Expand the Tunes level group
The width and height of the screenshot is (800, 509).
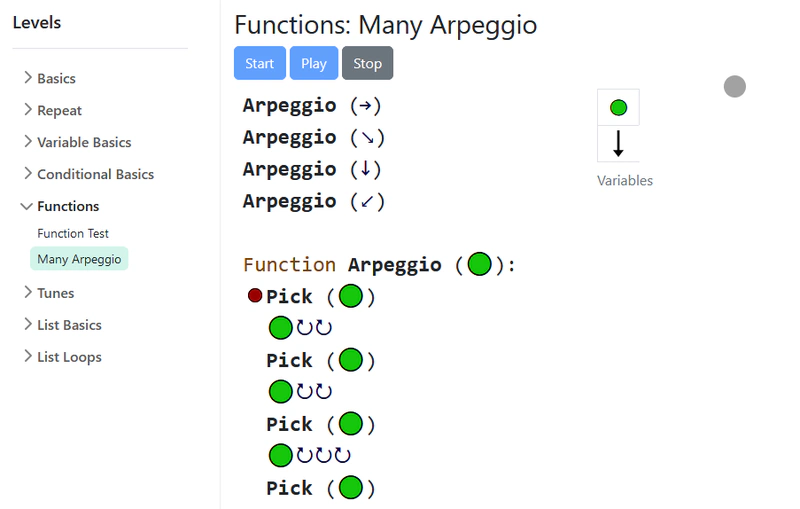(x=49, y=293)
